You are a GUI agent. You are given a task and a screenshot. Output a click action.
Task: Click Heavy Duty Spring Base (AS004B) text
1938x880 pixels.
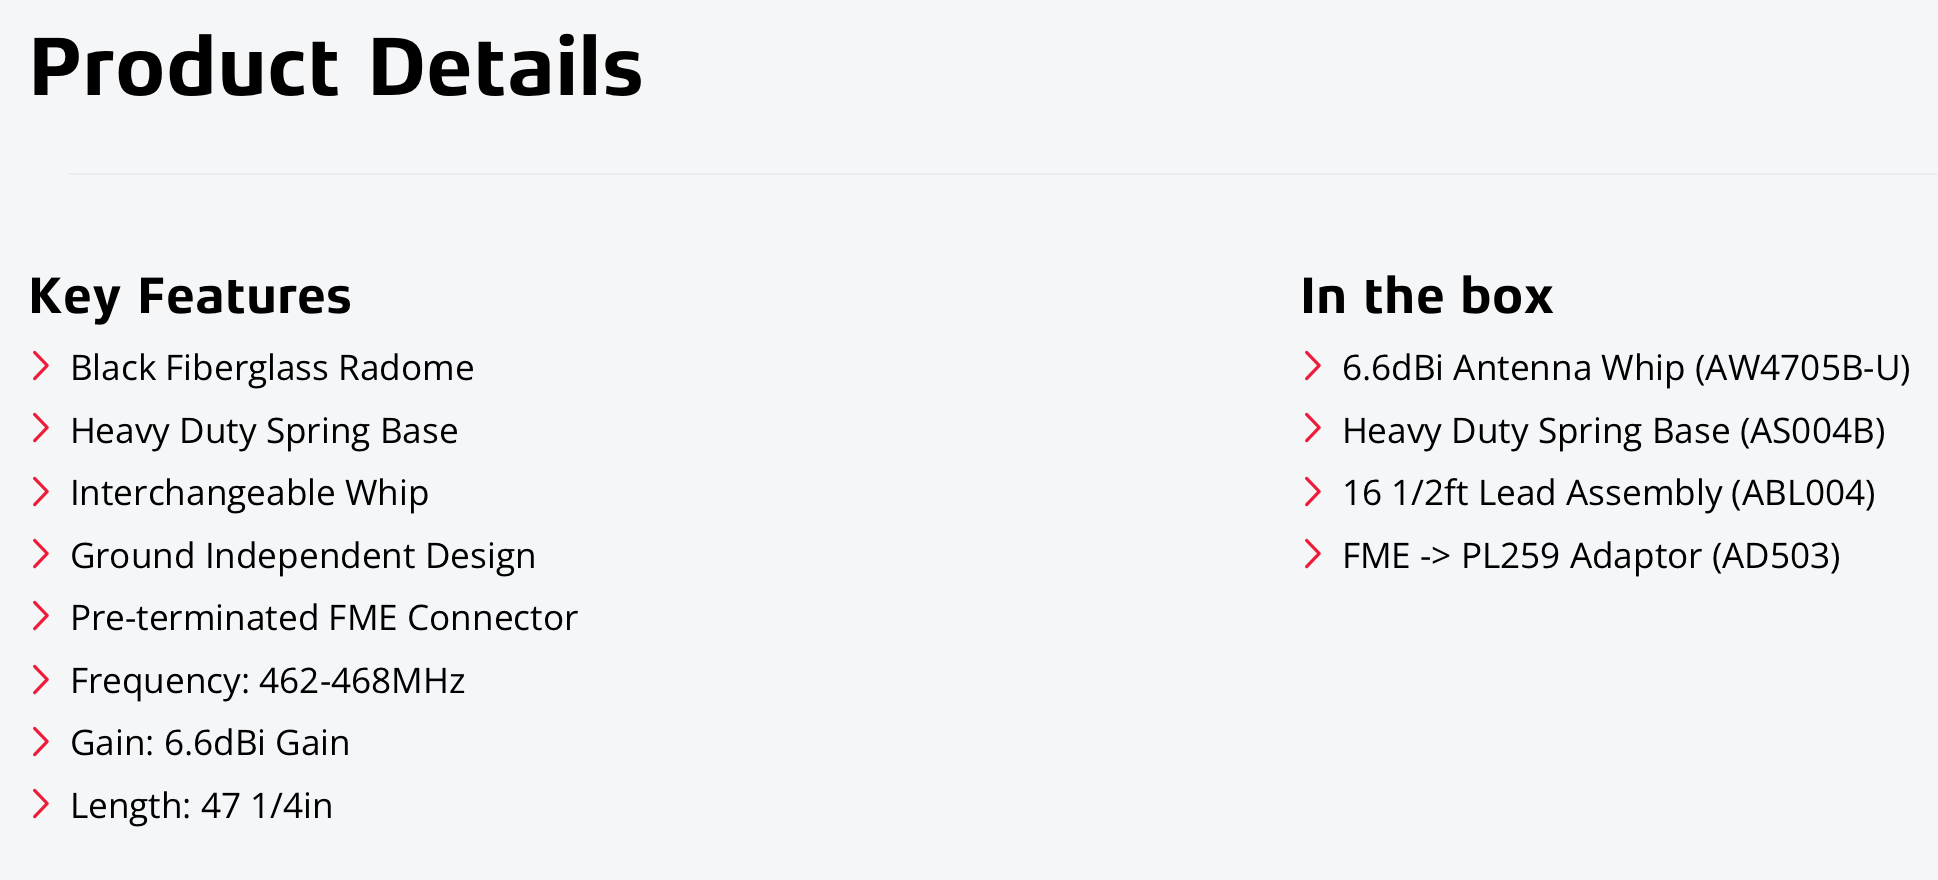(x=1614, y=431)
